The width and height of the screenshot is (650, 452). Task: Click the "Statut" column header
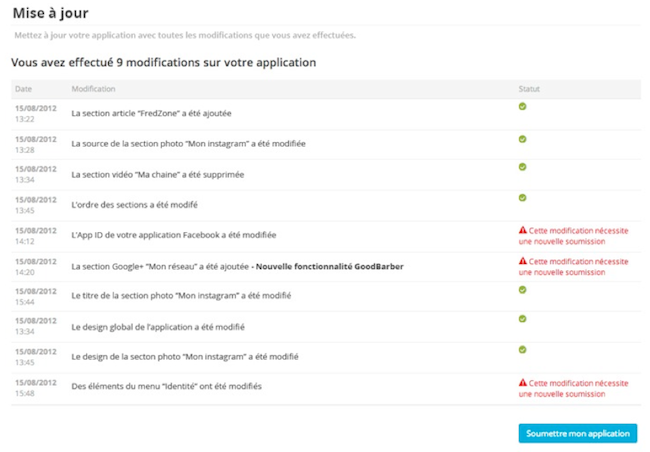529,89
